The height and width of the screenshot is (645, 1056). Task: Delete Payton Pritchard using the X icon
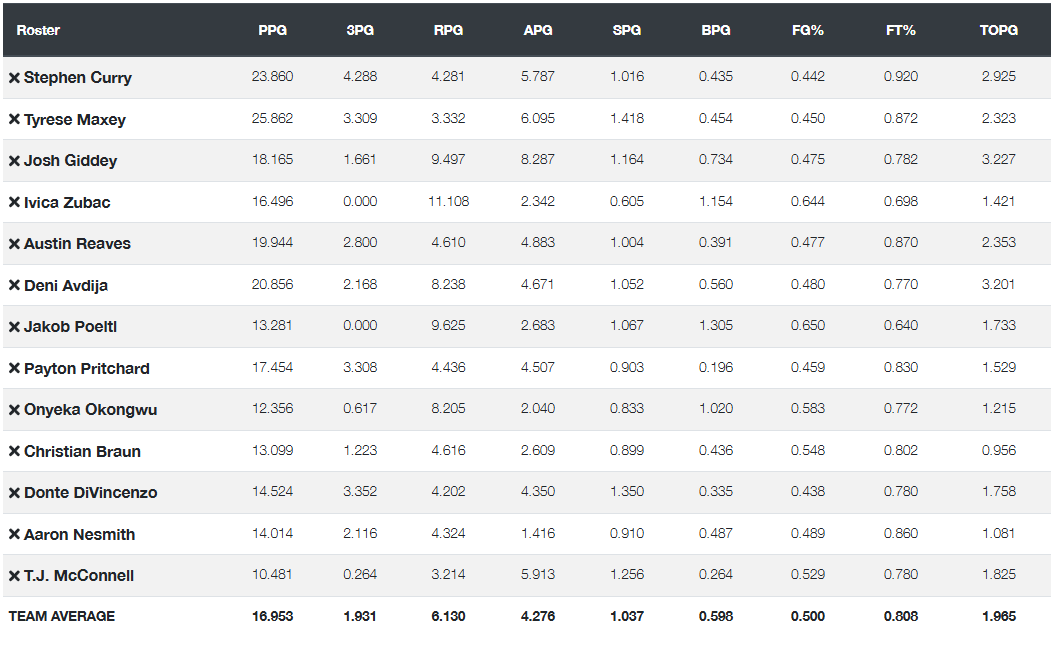14,368
